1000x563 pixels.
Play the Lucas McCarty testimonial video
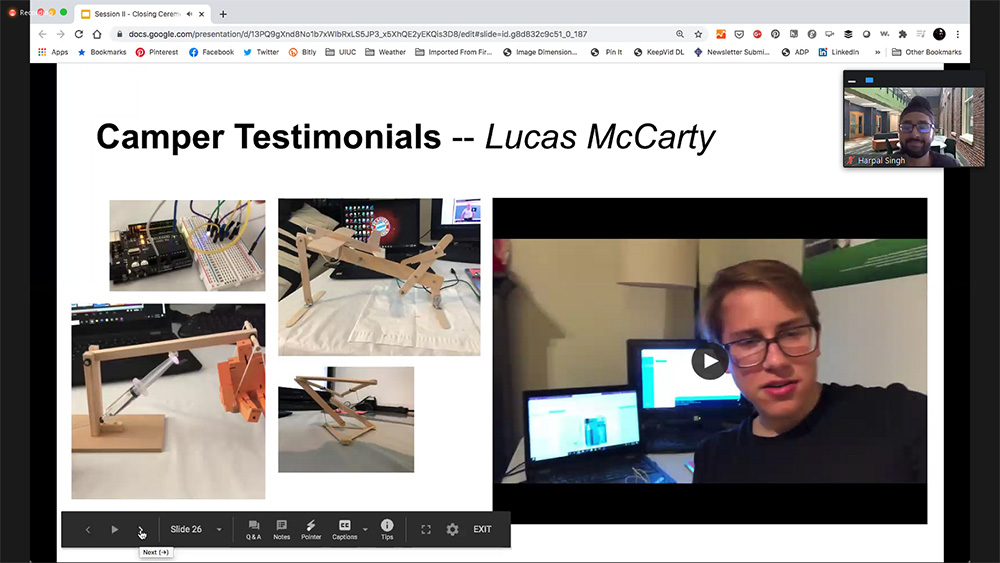pos(709,361)
